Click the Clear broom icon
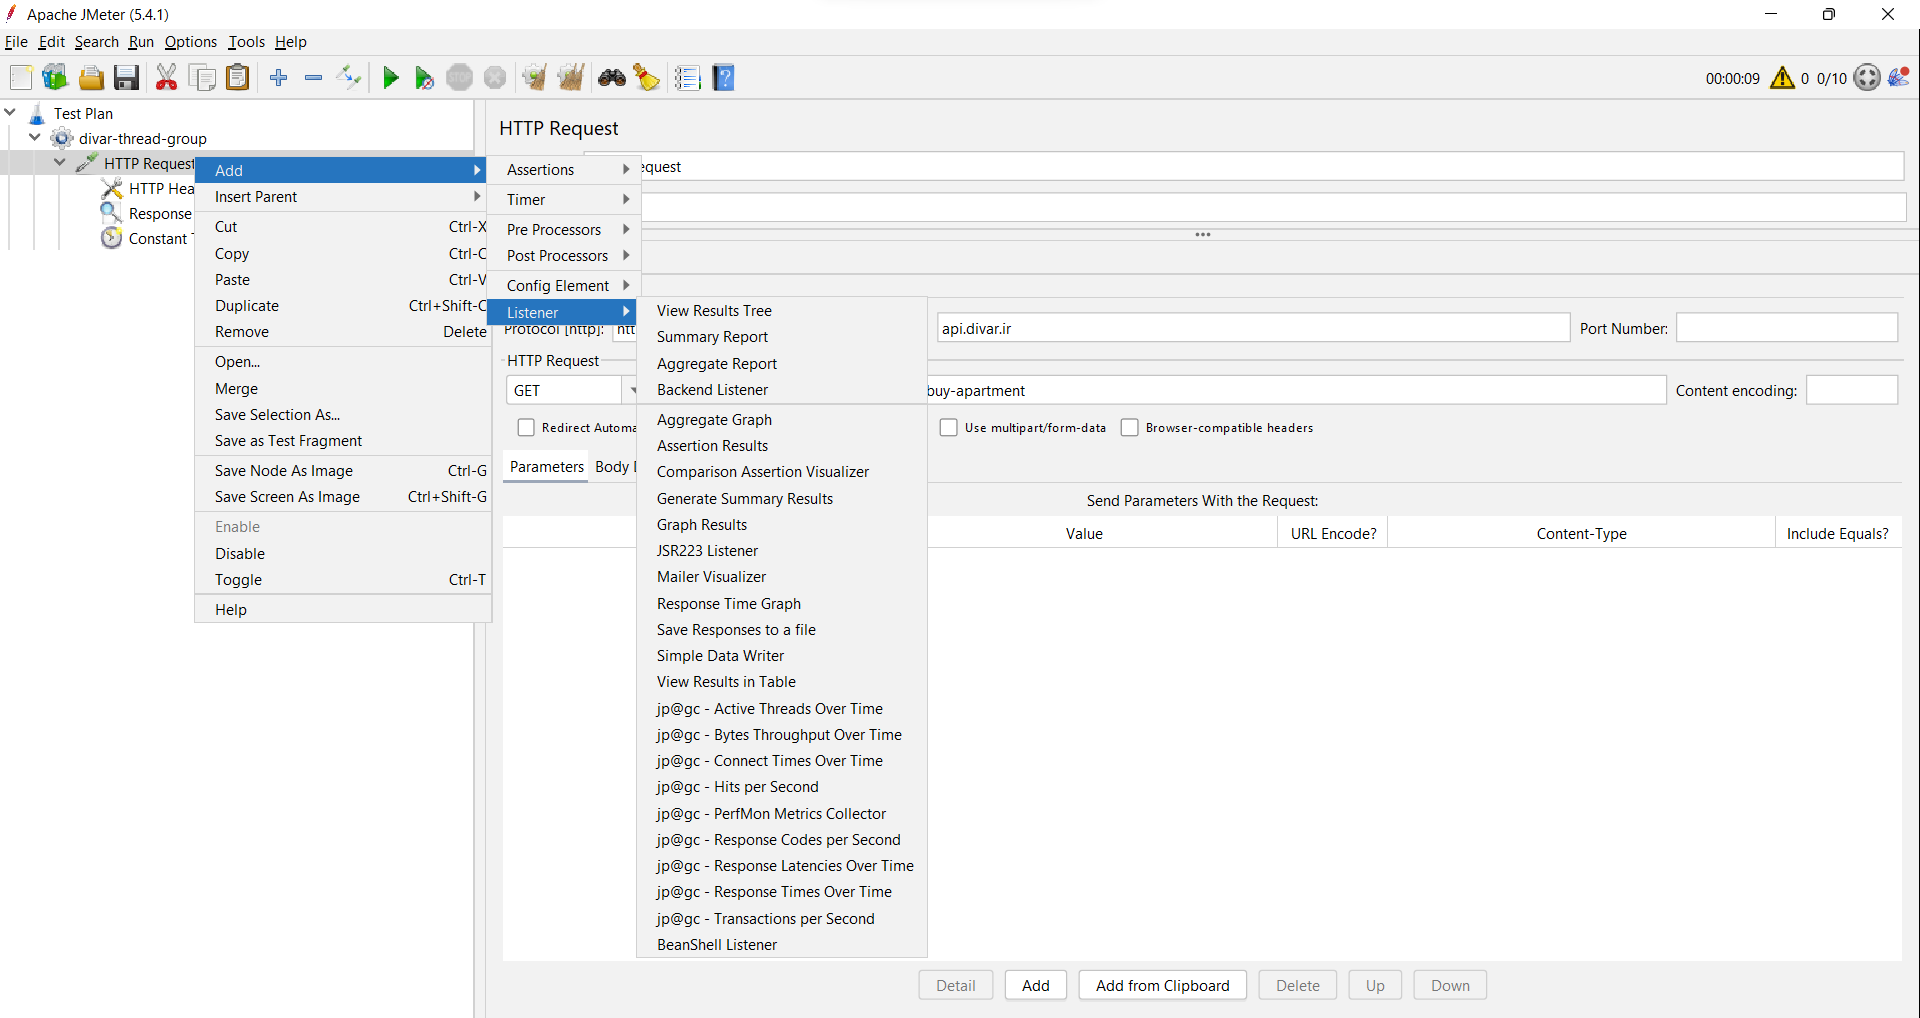The image size is (1920, 1018). pyautogui.click(x=534, y=77)
